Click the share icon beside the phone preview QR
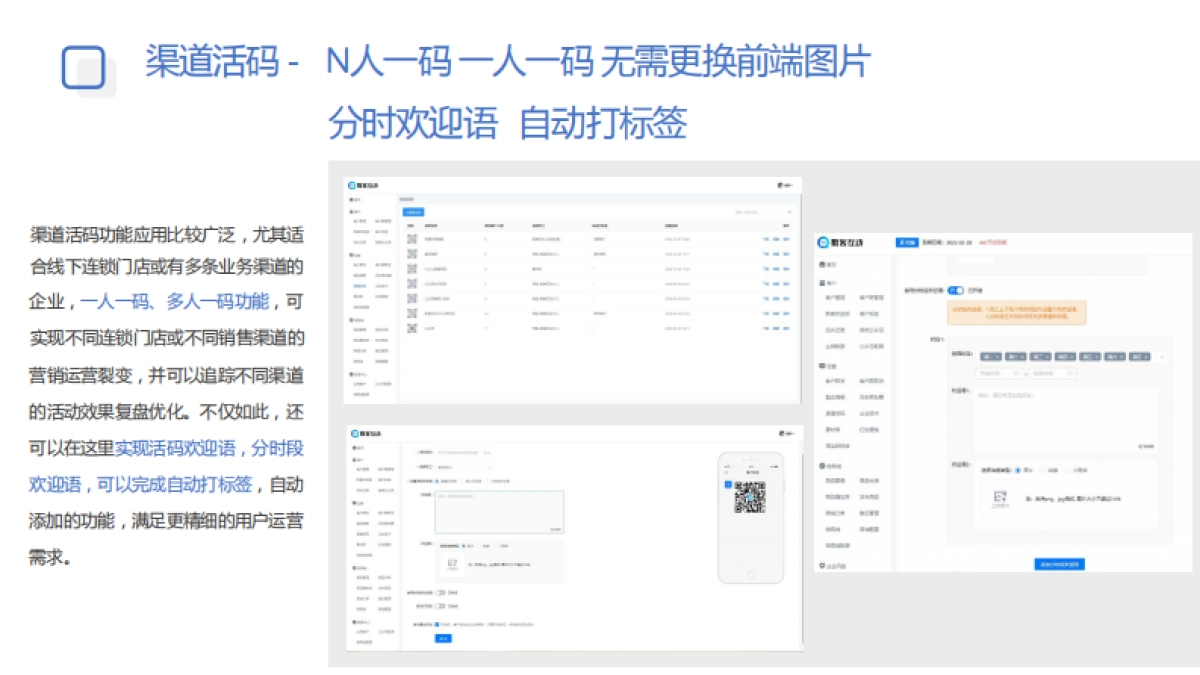The height and width of the screenshot is (675, 1200). tap(726, 482)
